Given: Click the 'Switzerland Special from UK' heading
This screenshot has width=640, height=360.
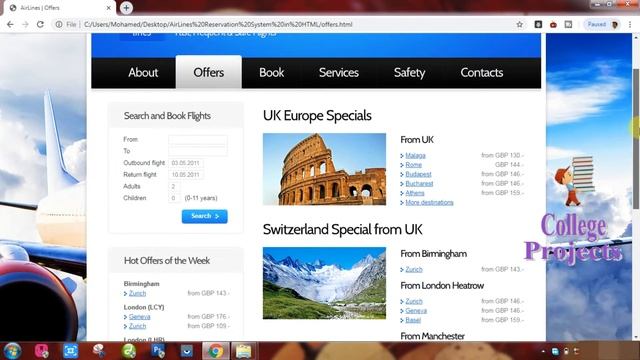Looking at the screenshot, I should click(x=342, y=229).
